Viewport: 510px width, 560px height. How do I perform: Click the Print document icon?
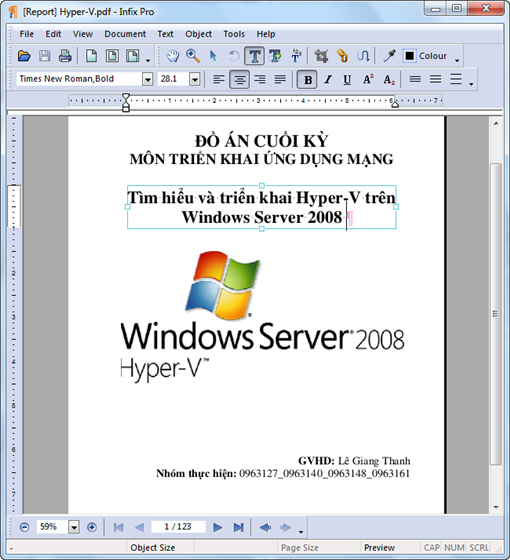click(x=65, y=56)
